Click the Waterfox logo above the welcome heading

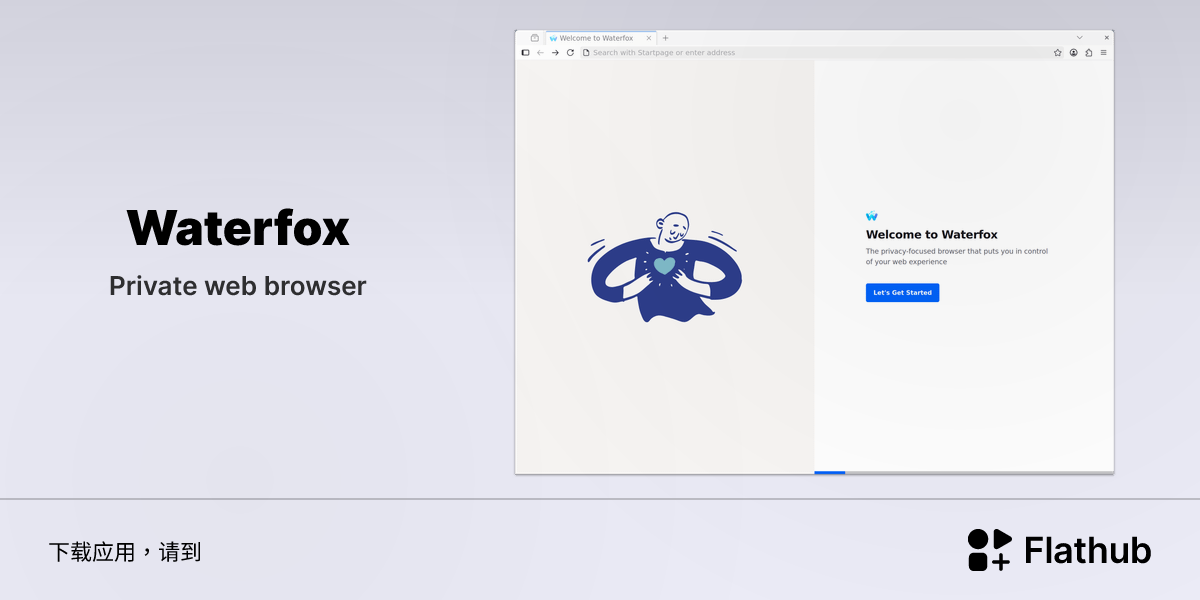click(871, 216)
